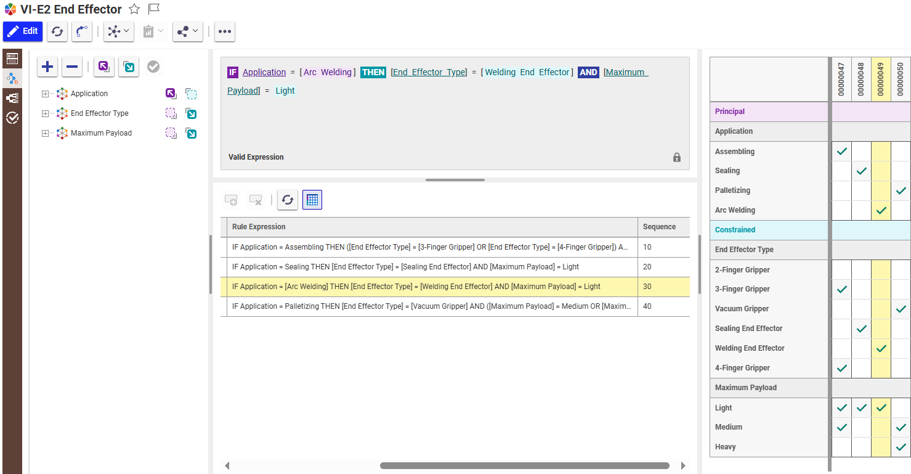This screenshot has width=911, height=474.
Task: Mark VI-E2 End Effector as favorite star
Action: coord(134,9)
